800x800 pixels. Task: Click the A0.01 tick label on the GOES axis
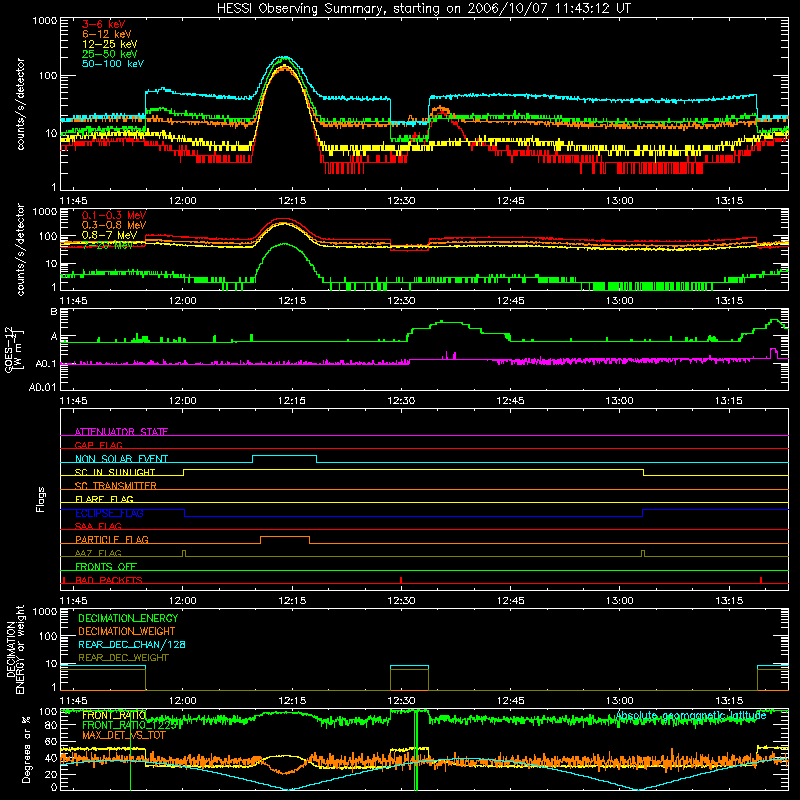coord(43,387)
